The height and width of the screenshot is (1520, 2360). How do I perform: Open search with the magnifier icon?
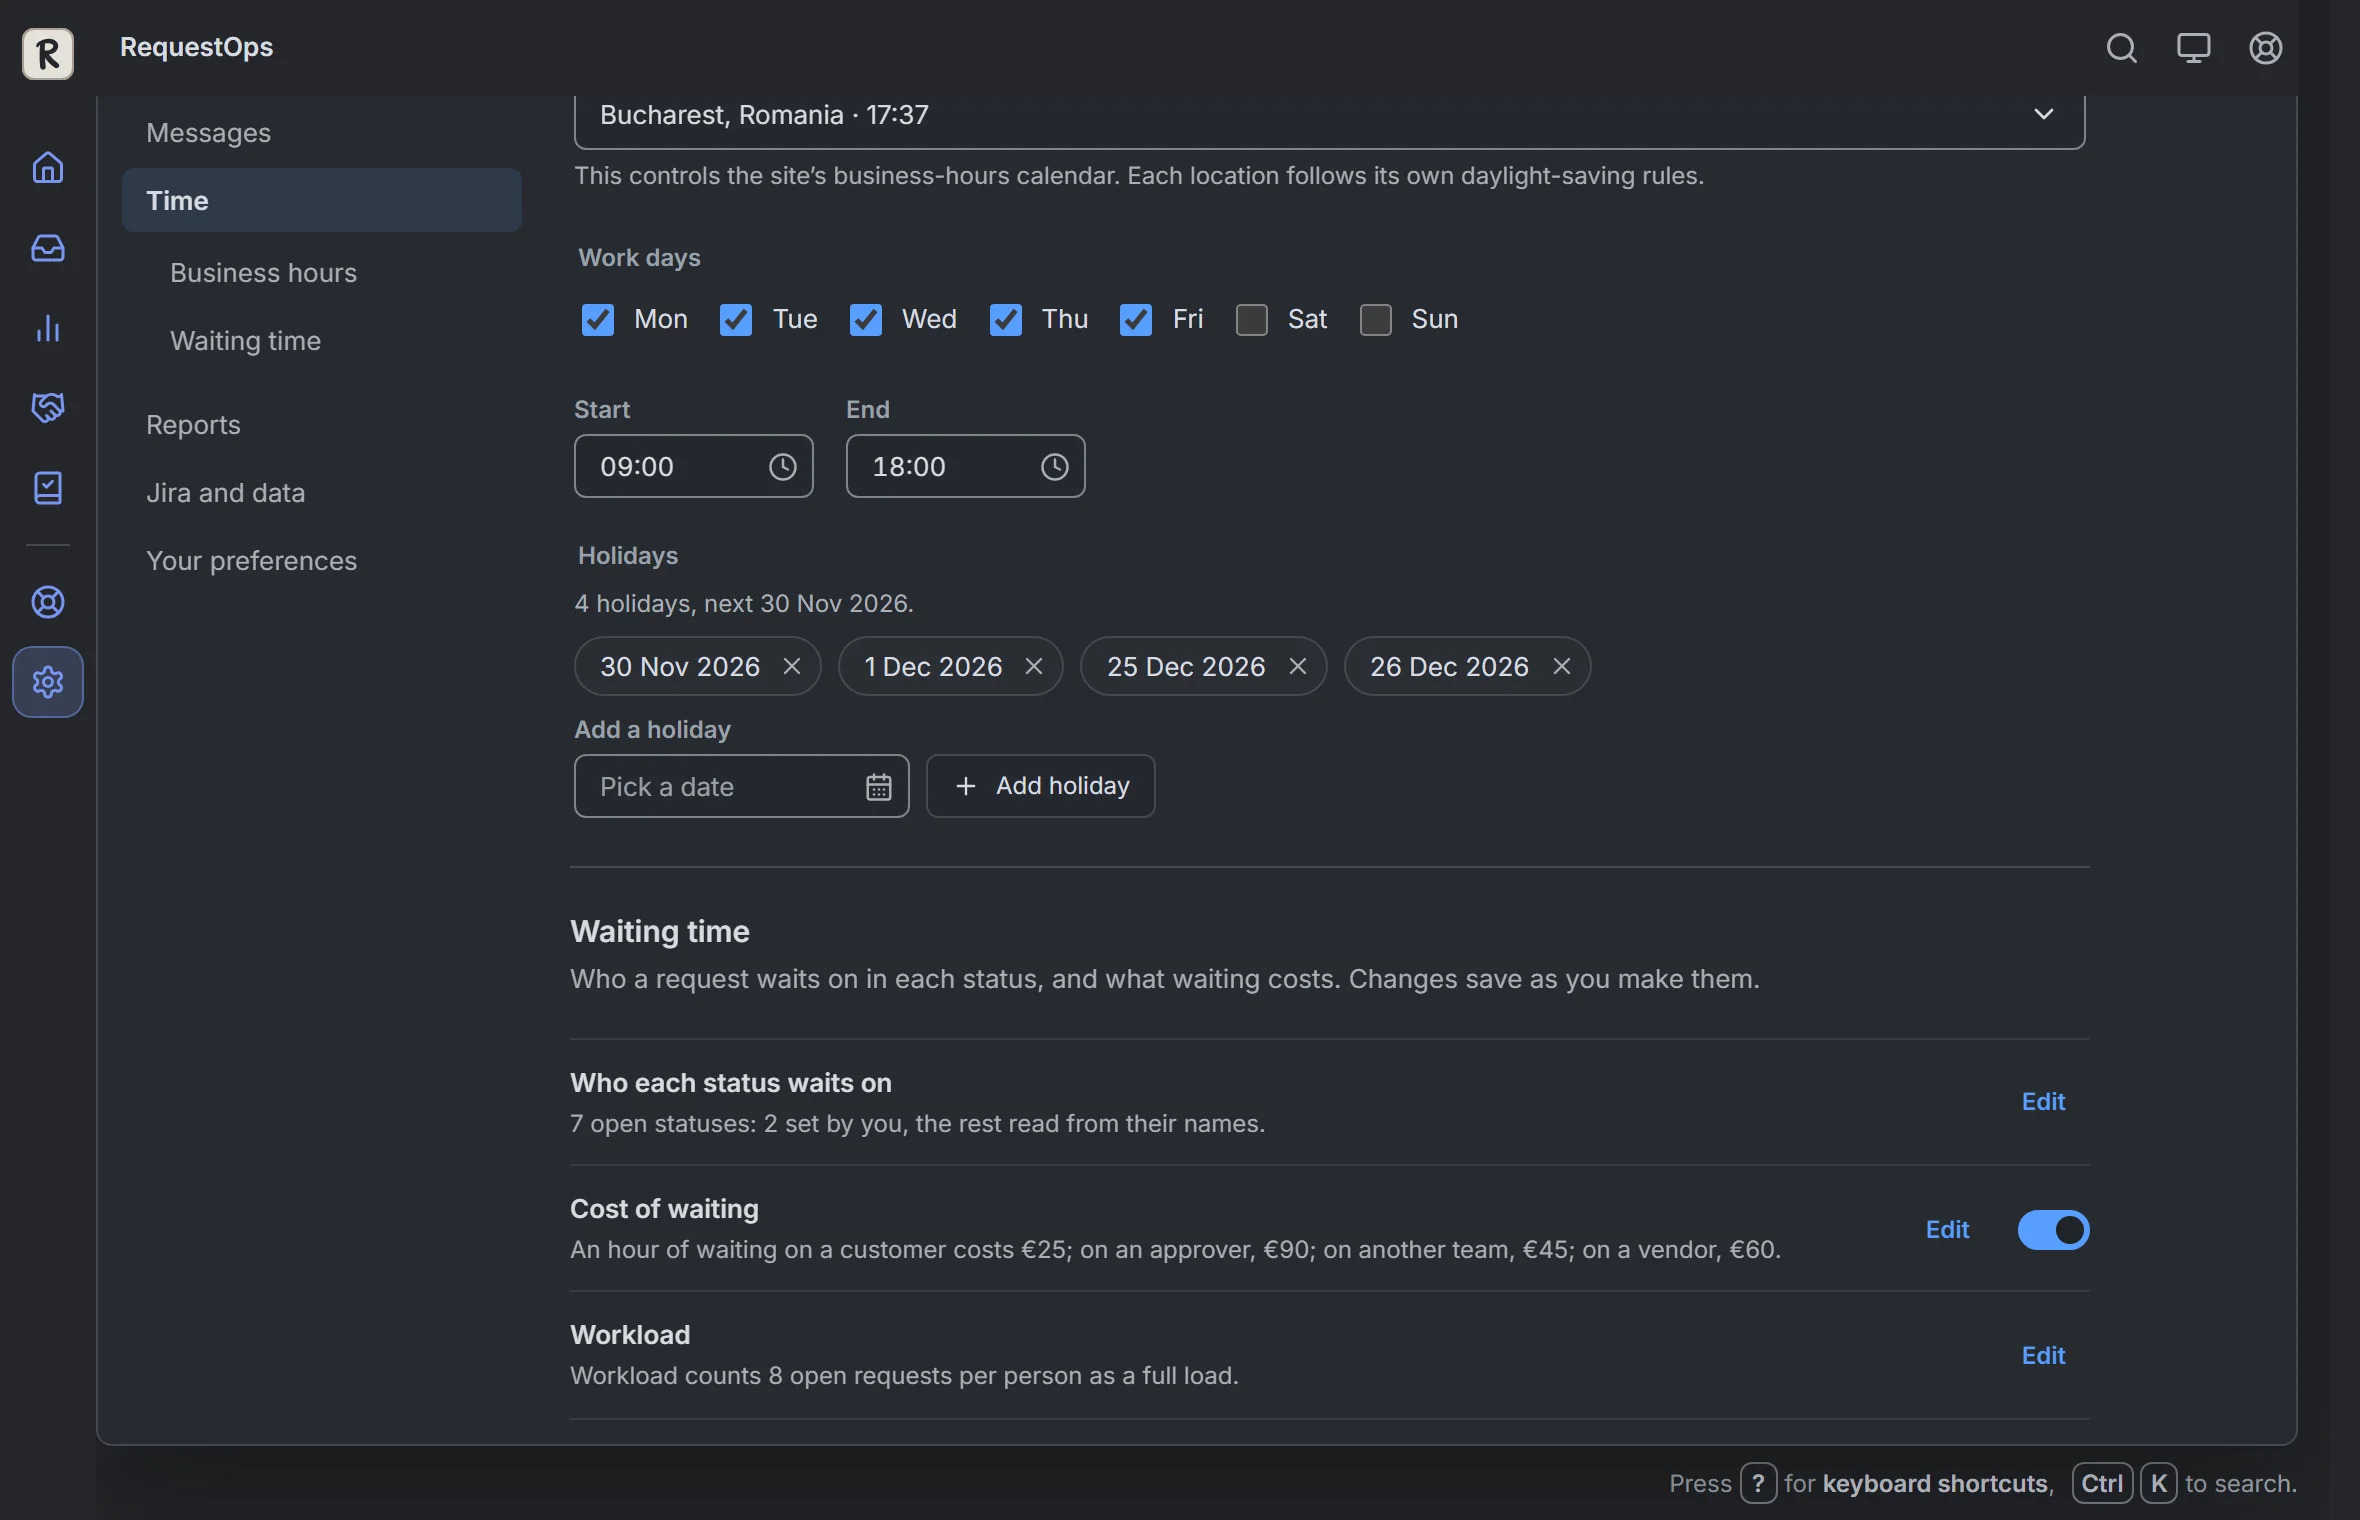click(x=2121, y=48)
